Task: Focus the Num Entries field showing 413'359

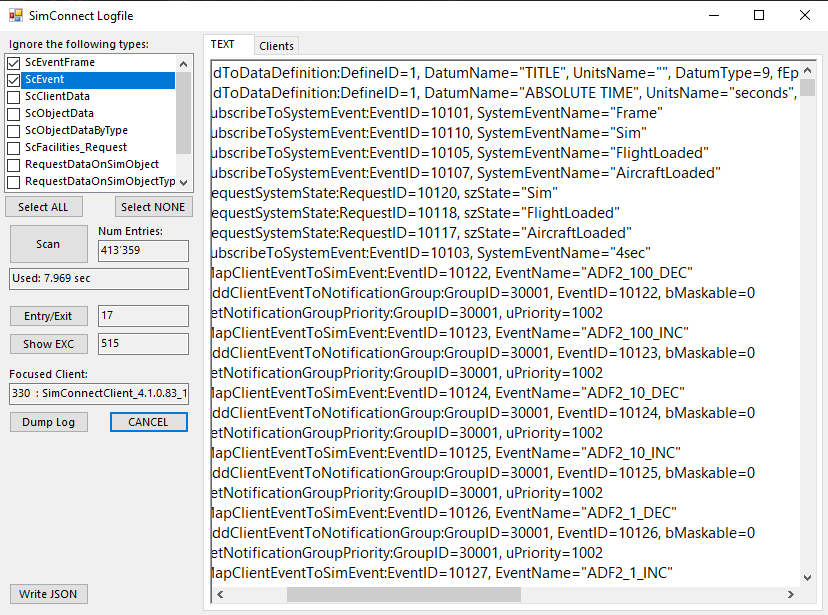Action: 143,251
